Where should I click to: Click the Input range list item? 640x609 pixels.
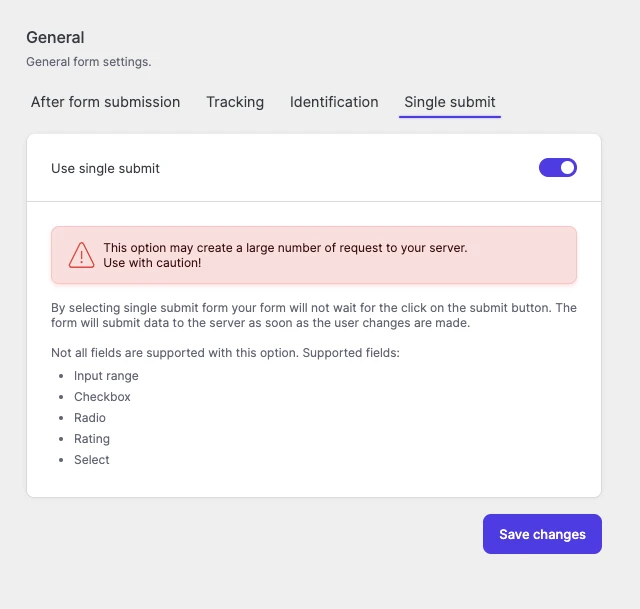(106, 376)
